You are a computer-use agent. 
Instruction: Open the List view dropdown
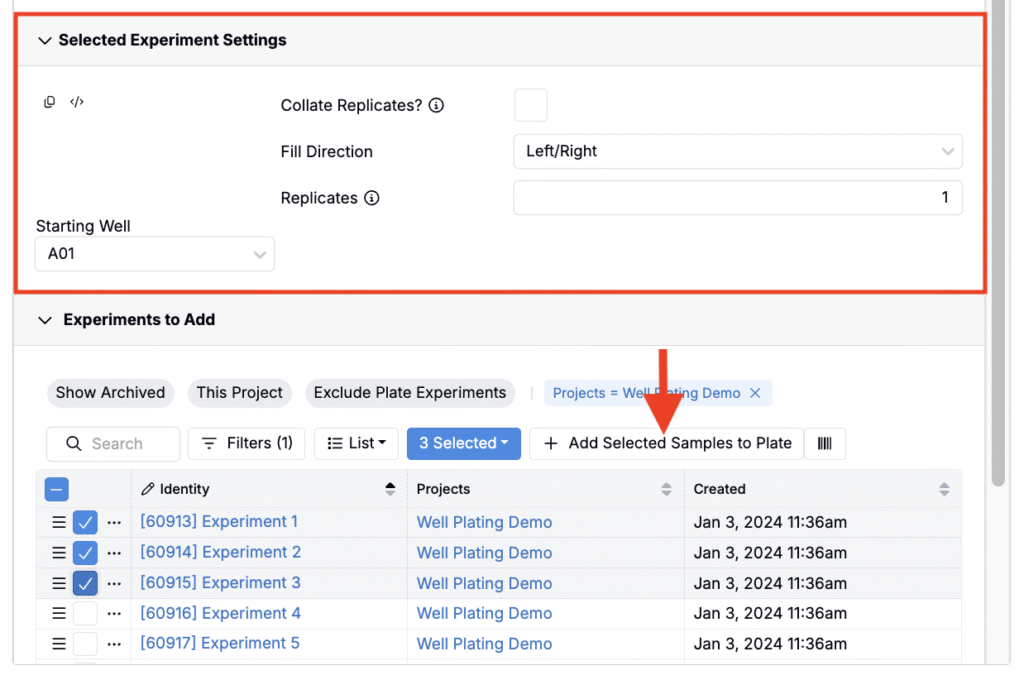point(356,443)
